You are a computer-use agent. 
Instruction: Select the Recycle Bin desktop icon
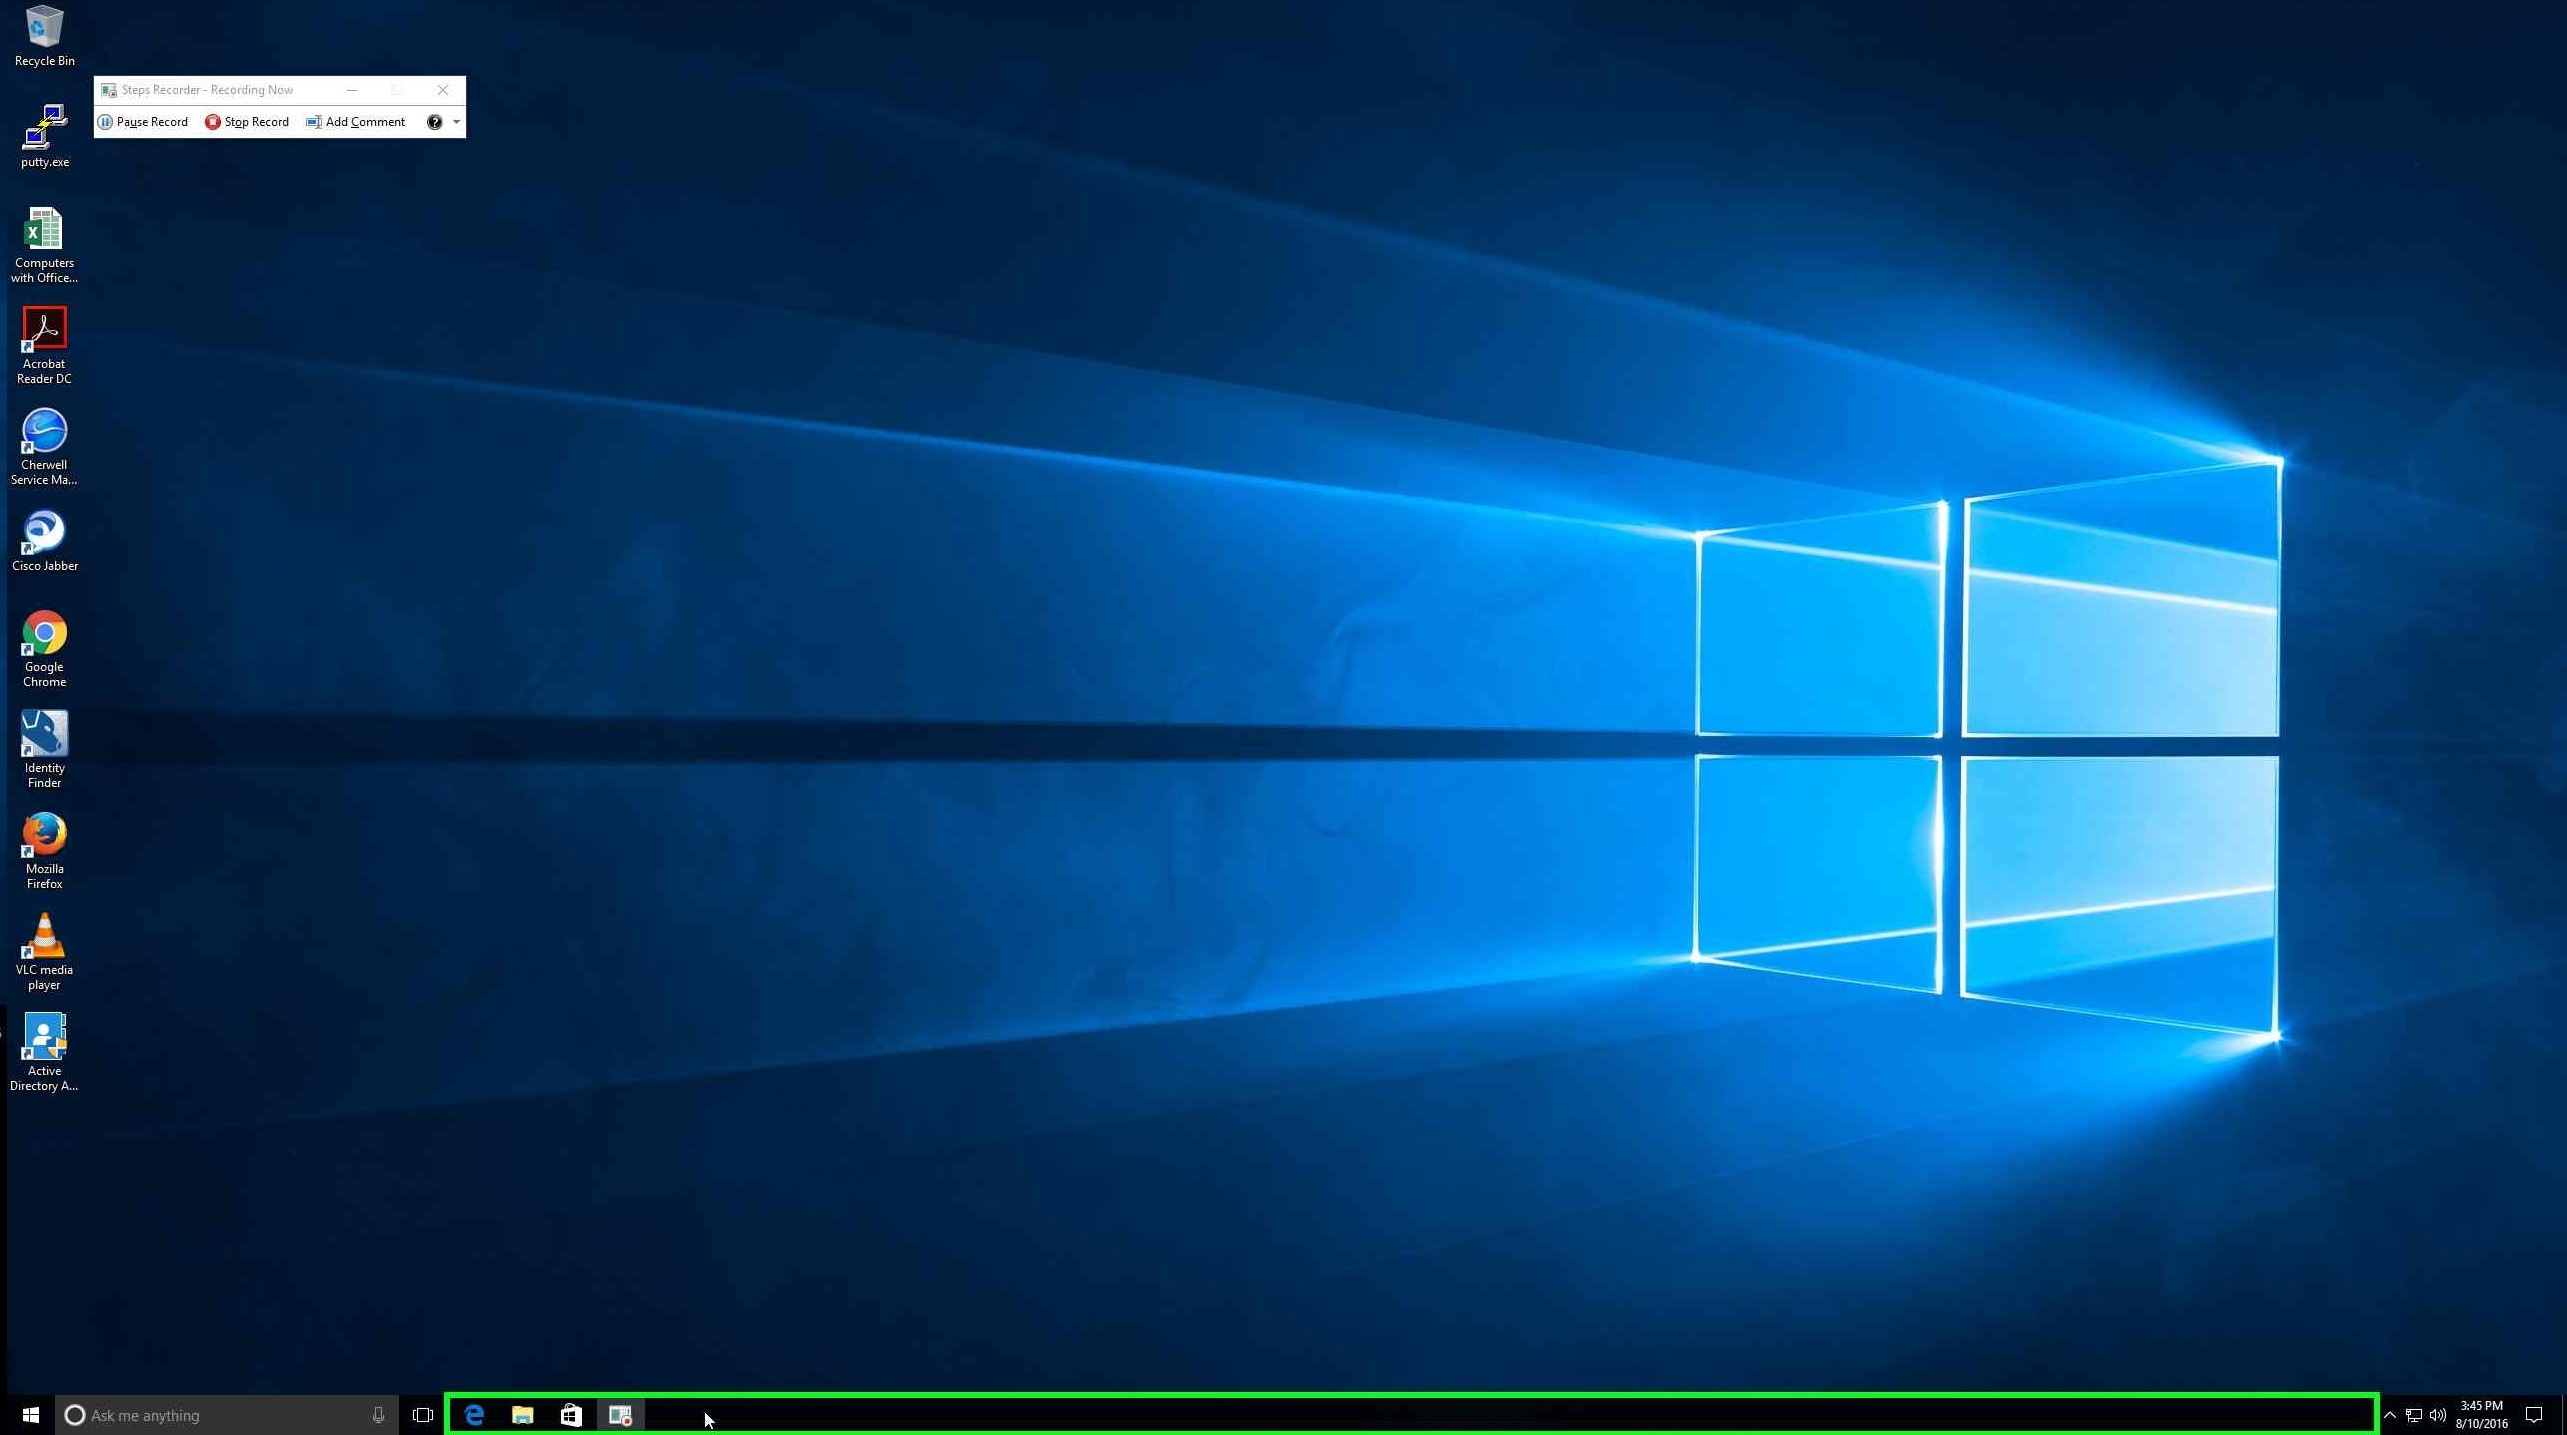[44, 36]
